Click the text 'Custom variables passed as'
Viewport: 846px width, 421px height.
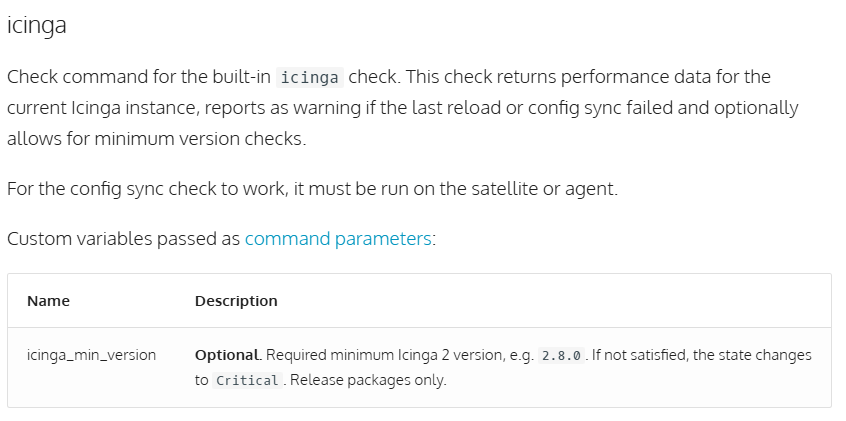(x=124, y=239)
